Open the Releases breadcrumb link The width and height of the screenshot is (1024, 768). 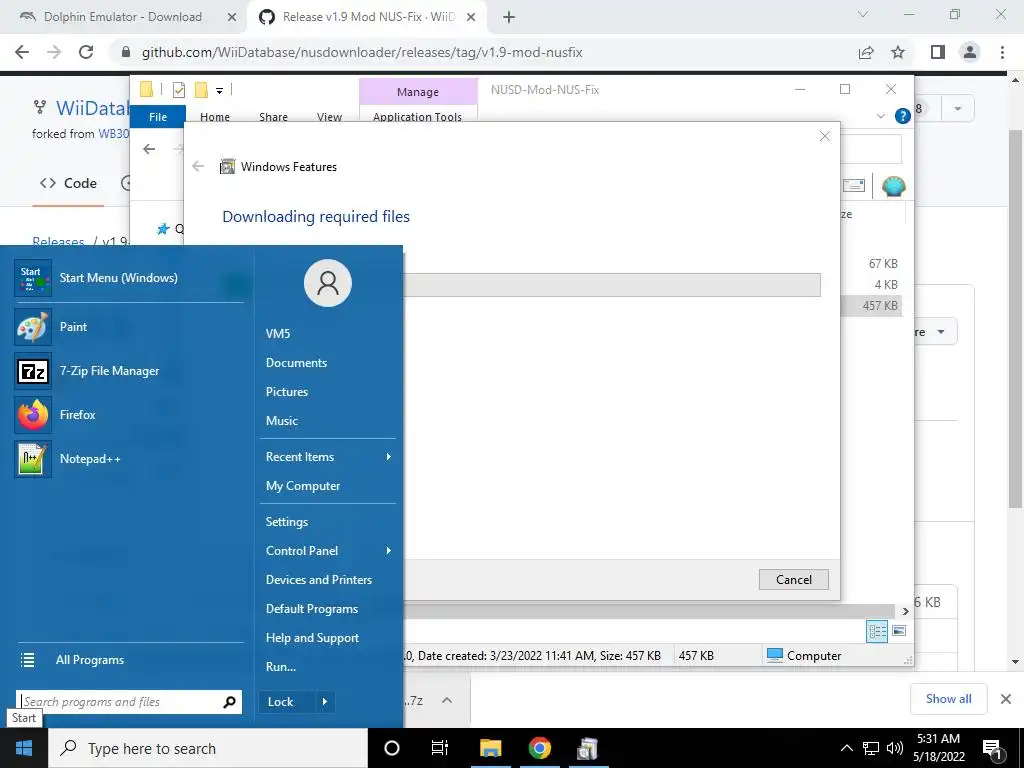(58, 242)
